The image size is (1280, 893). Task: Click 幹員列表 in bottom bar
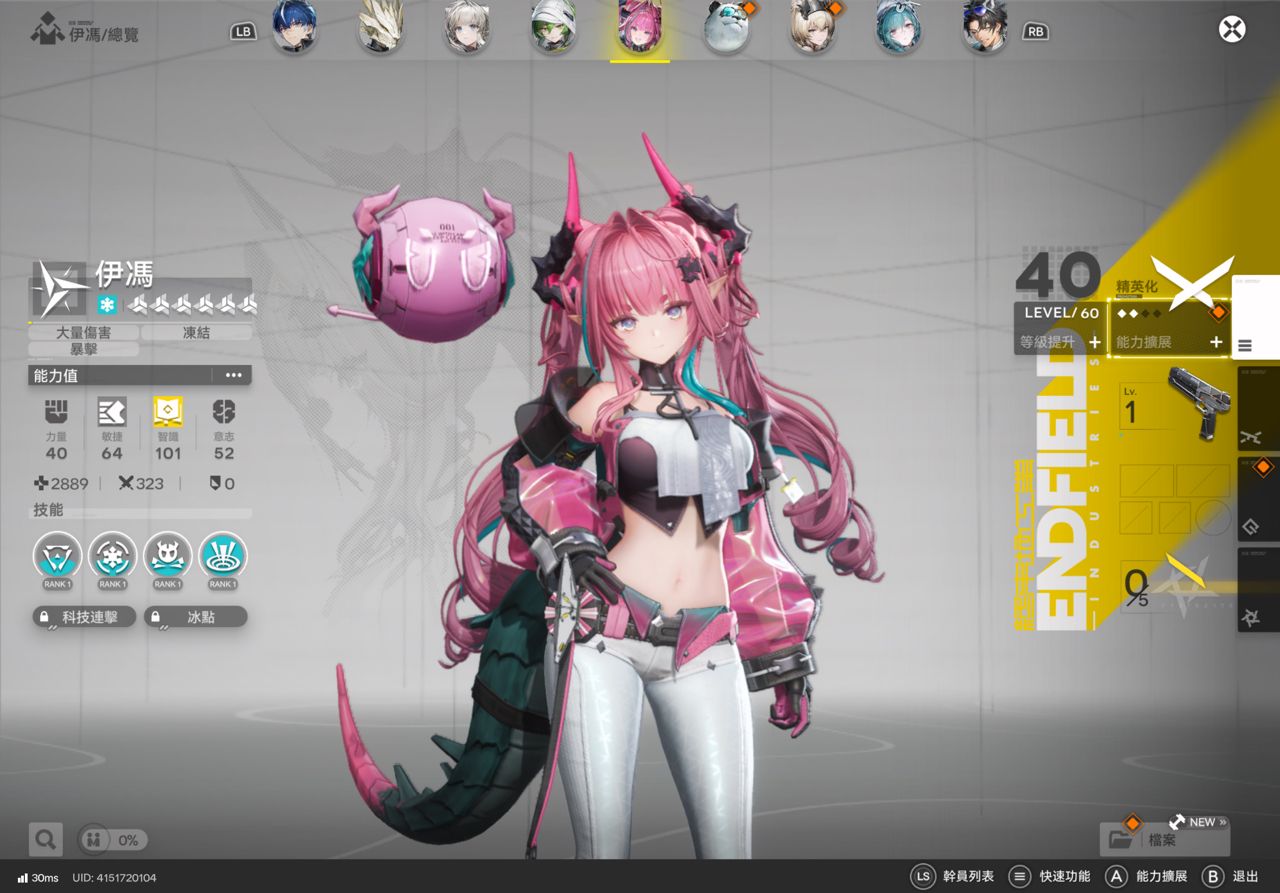[953, 876]
